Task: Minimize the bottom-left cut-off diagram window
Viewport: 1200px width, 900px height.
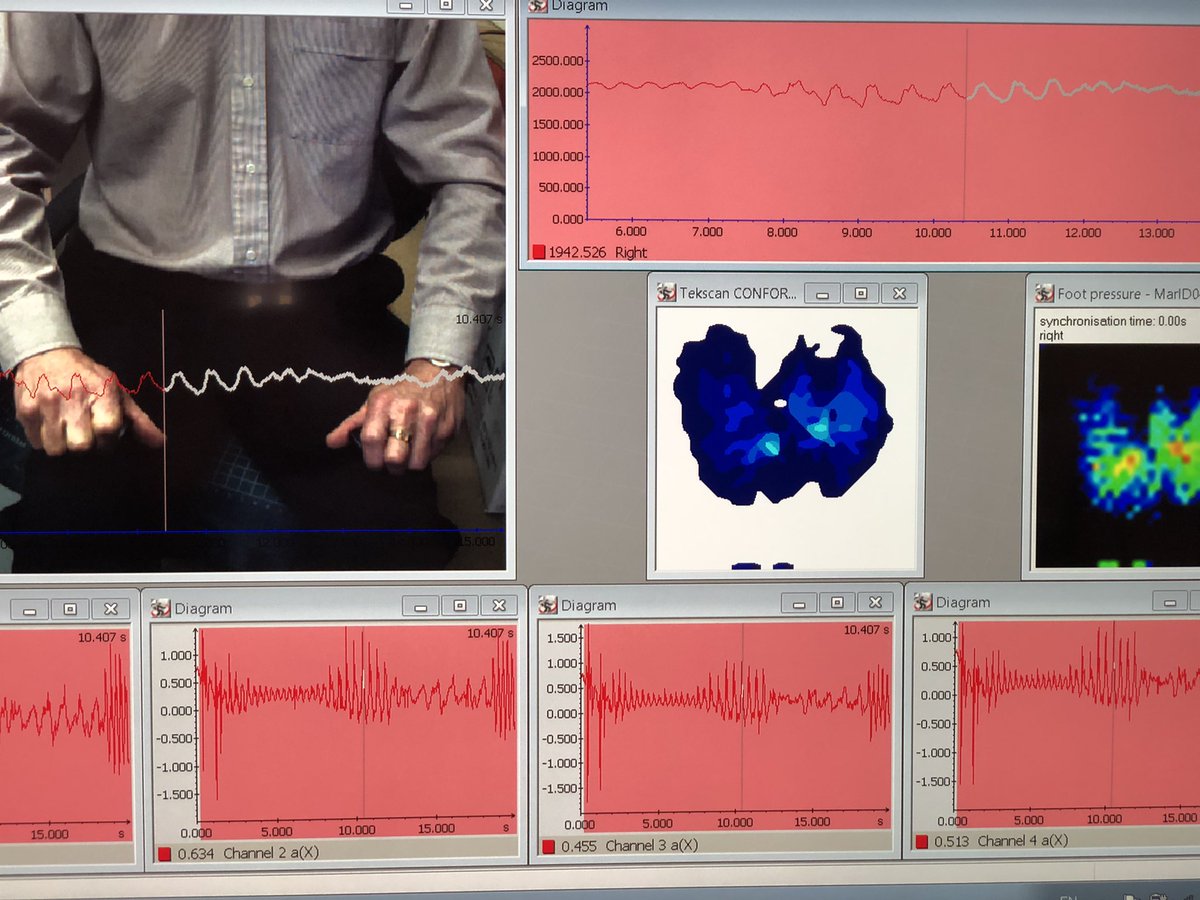Action: point(31,609)
